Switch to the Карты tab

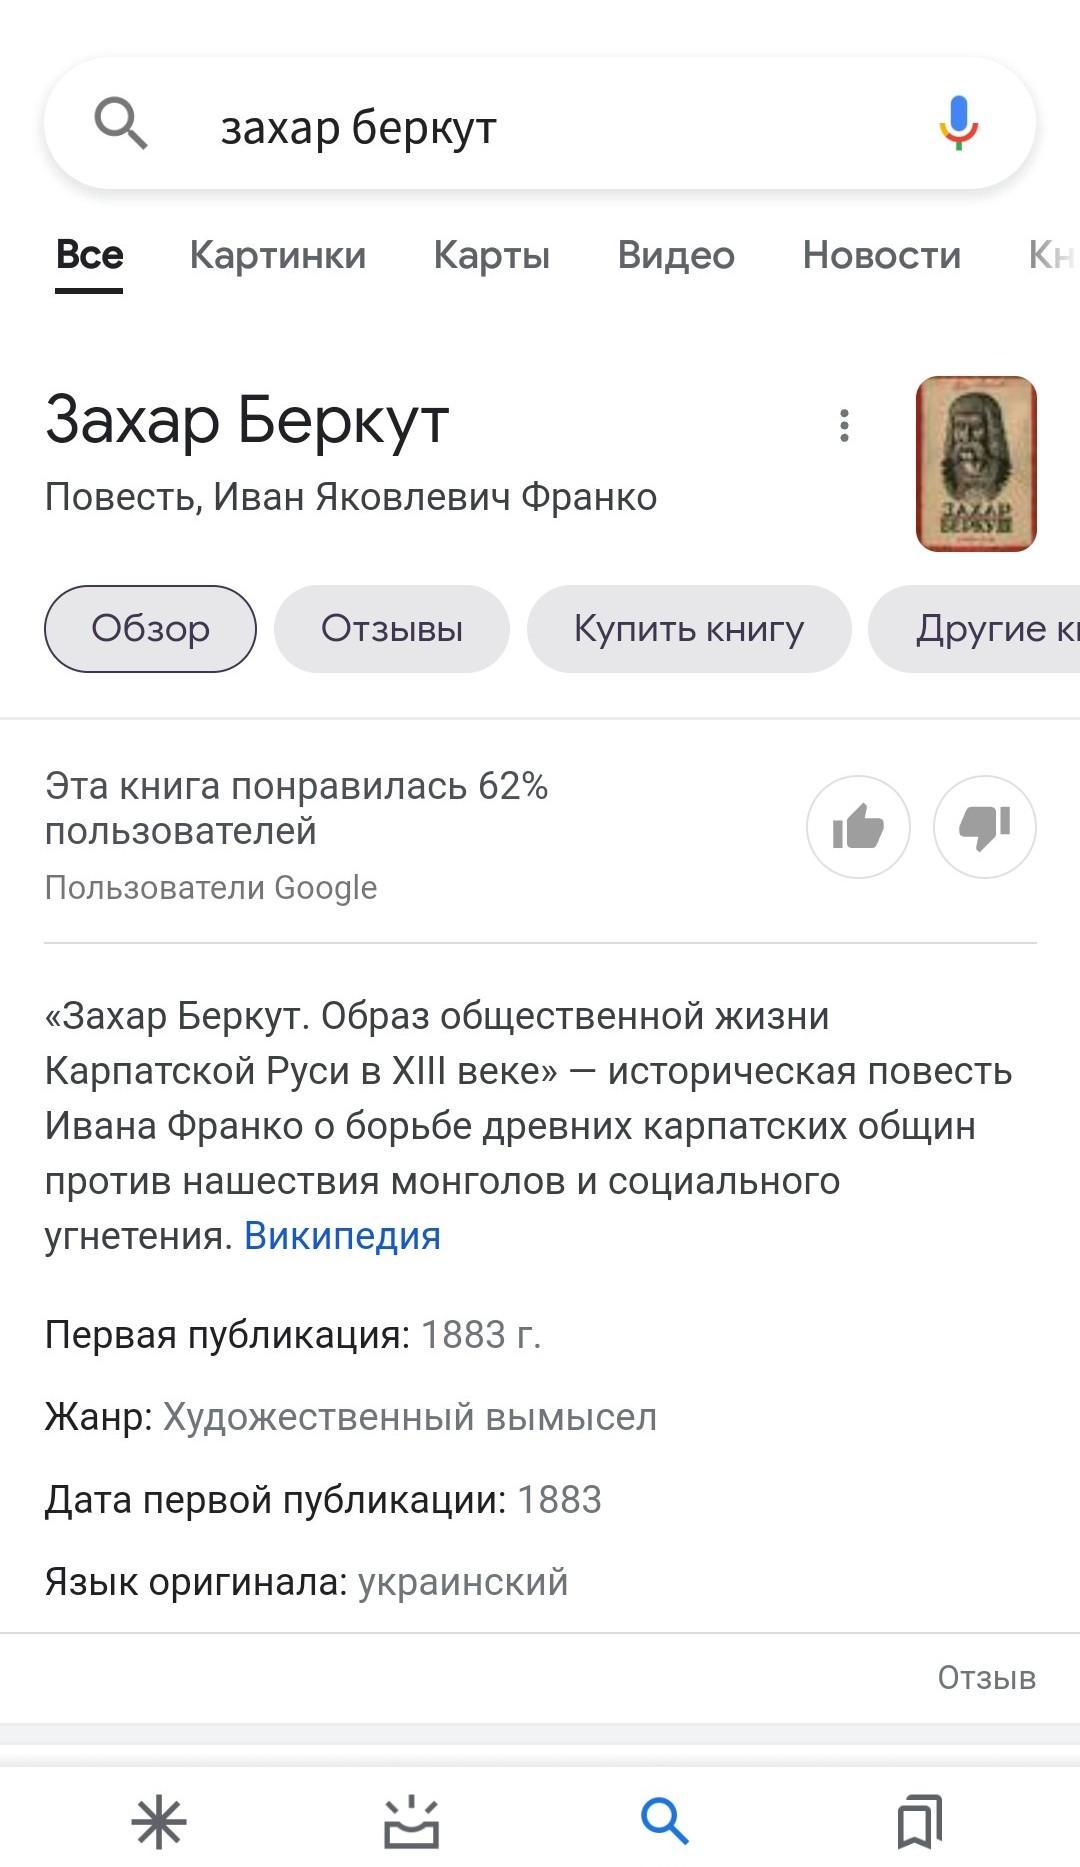pyautogui.click(x=491, y=255)
